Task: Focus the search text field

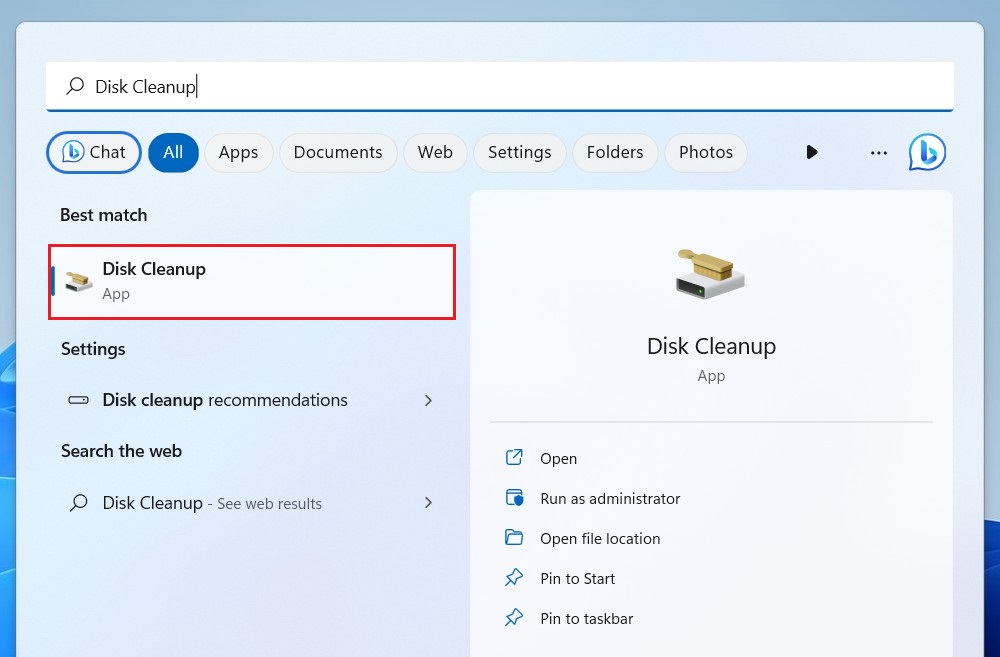Action: [x=499, y=86]
